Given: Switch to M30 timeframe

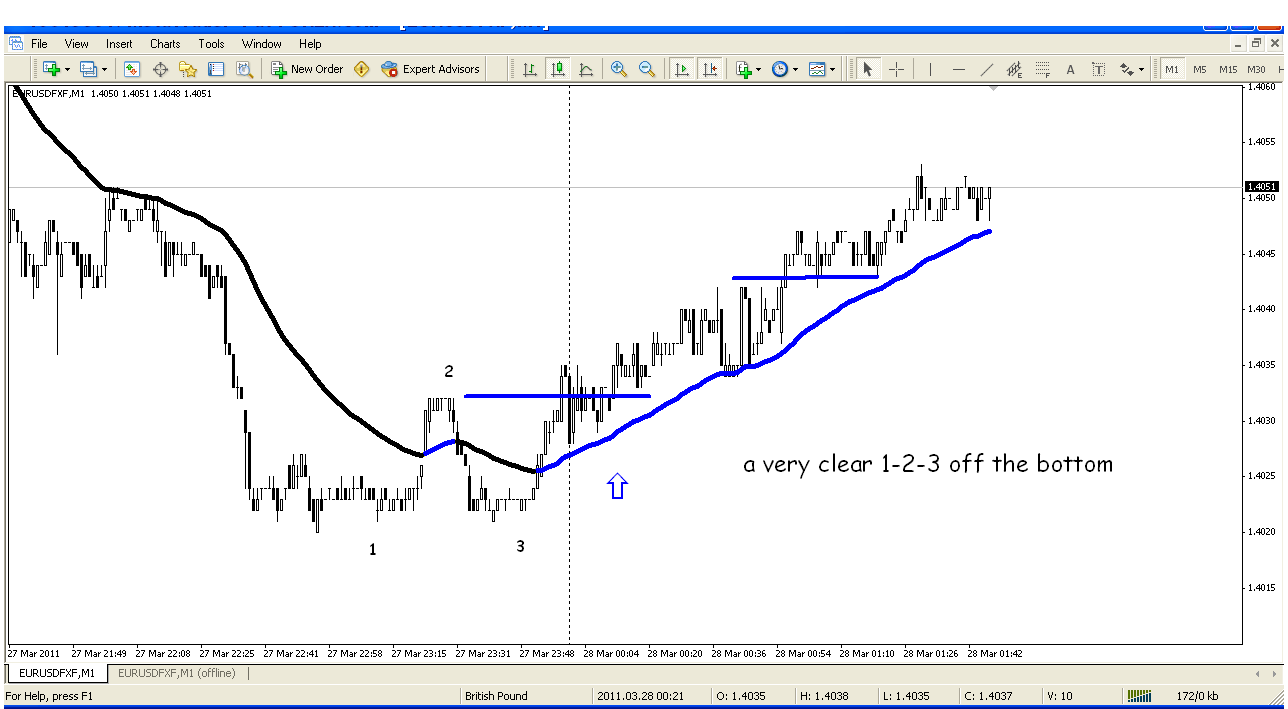Looking at the screenshot, I should point(1257,69).
